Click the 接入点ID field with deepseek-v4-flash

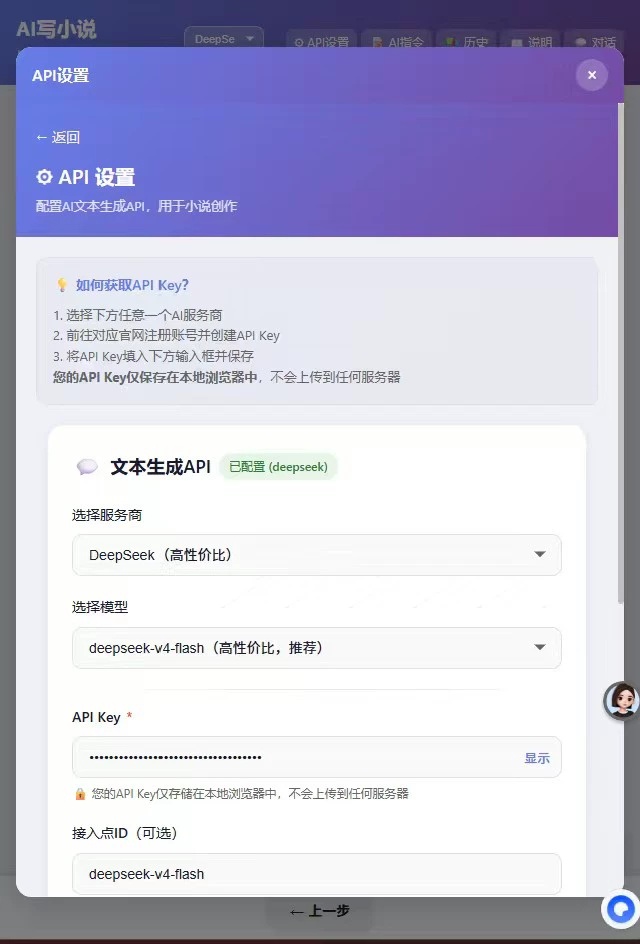[317, 873]
